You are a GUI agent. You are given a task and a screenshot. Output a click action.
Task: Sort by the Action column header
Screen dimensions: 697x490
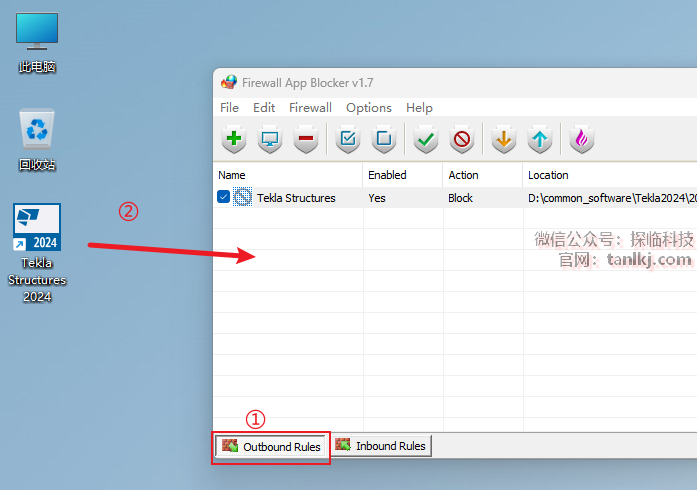tap(483, 175)
